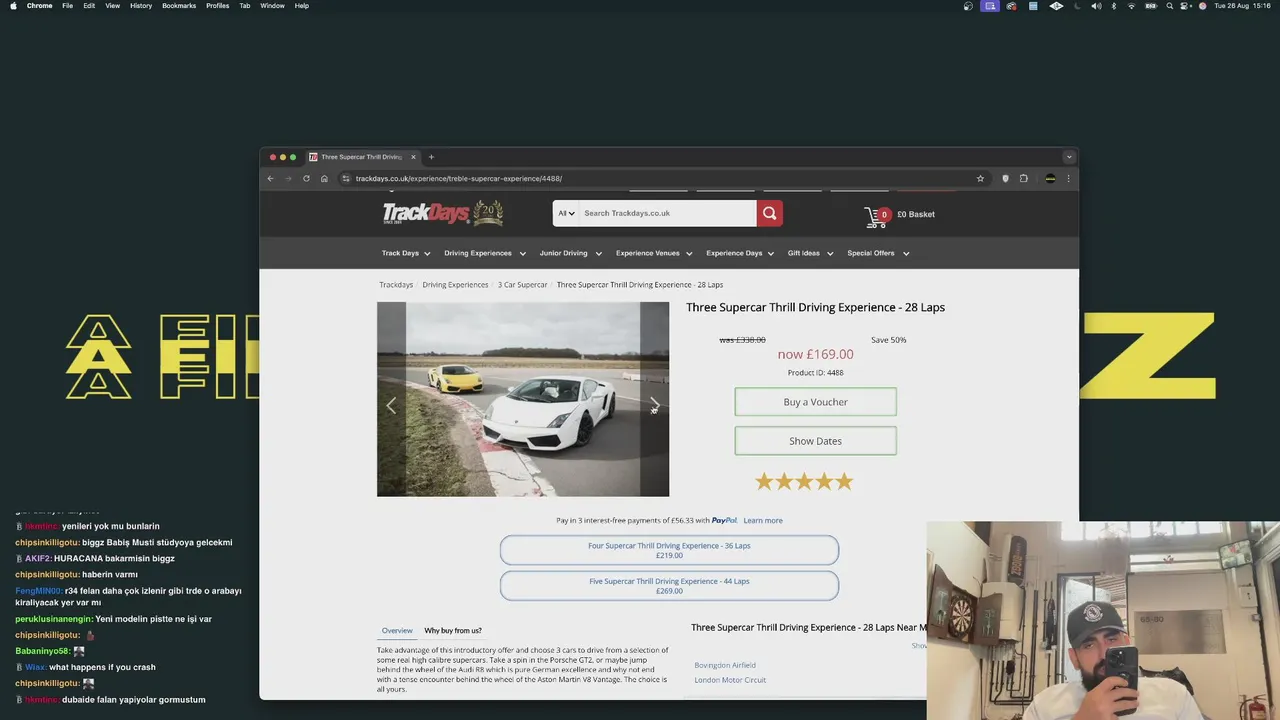Open the Apple menu

pos(13,6)
